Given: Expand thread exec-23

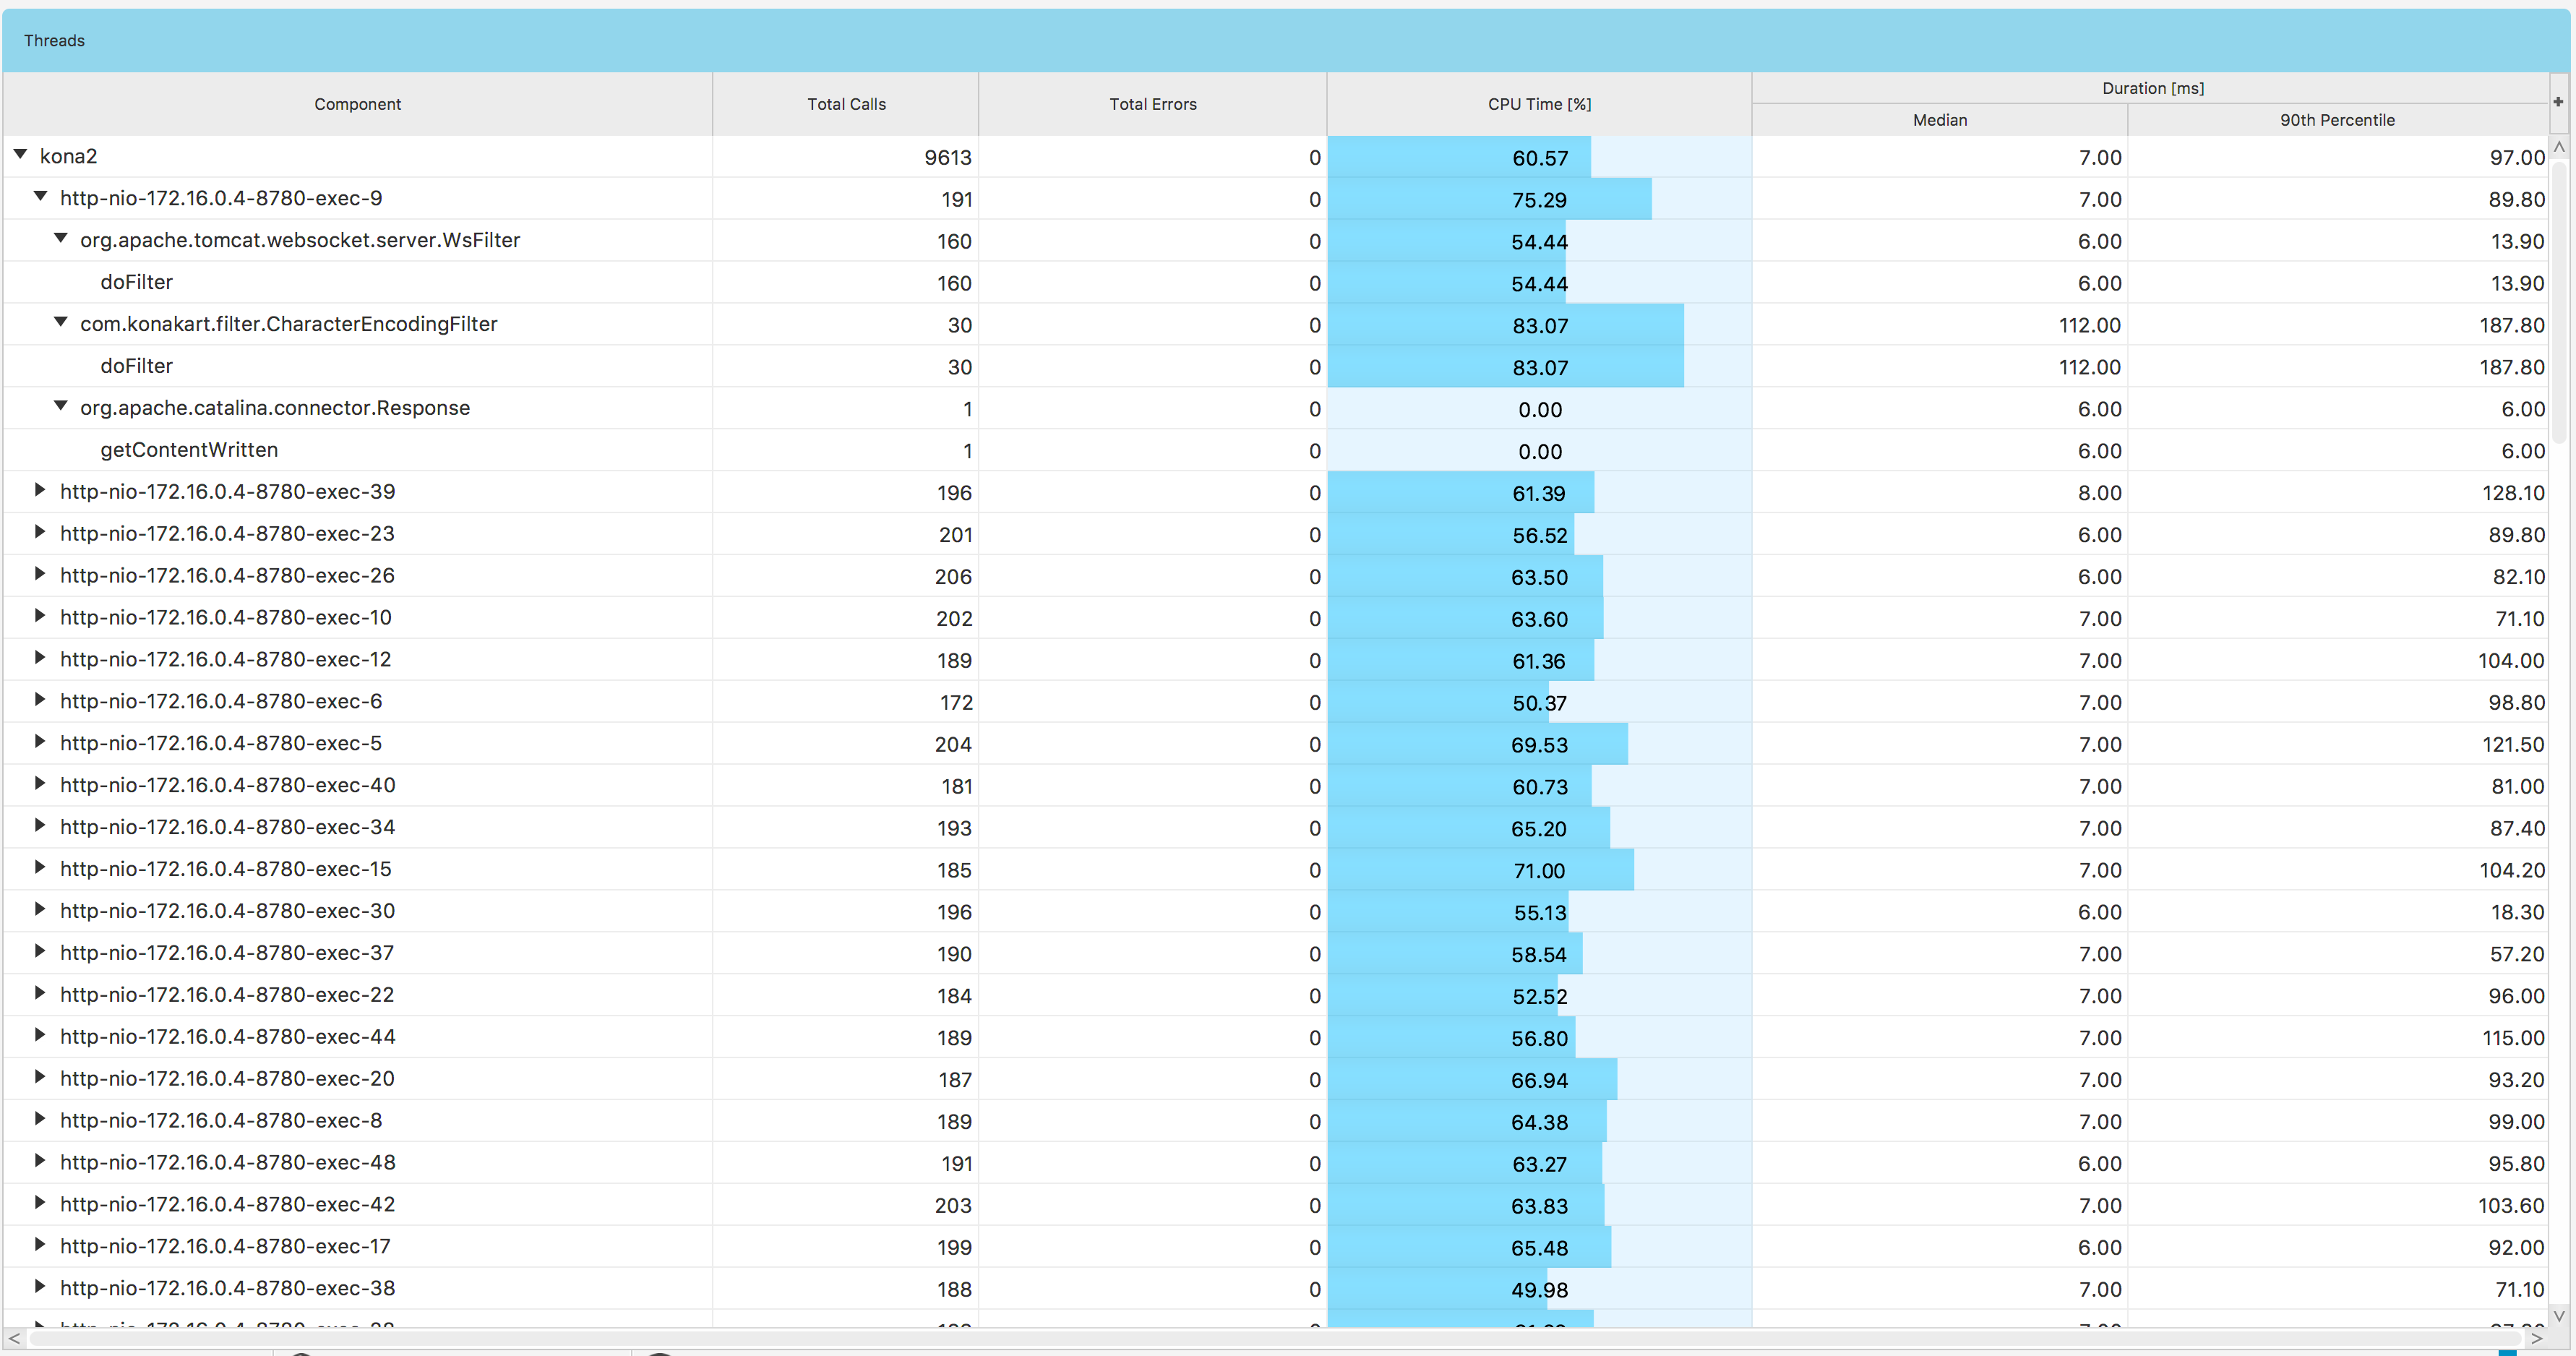Looking at the screenshot, I should pyautogui.click(x=40, y=532).
